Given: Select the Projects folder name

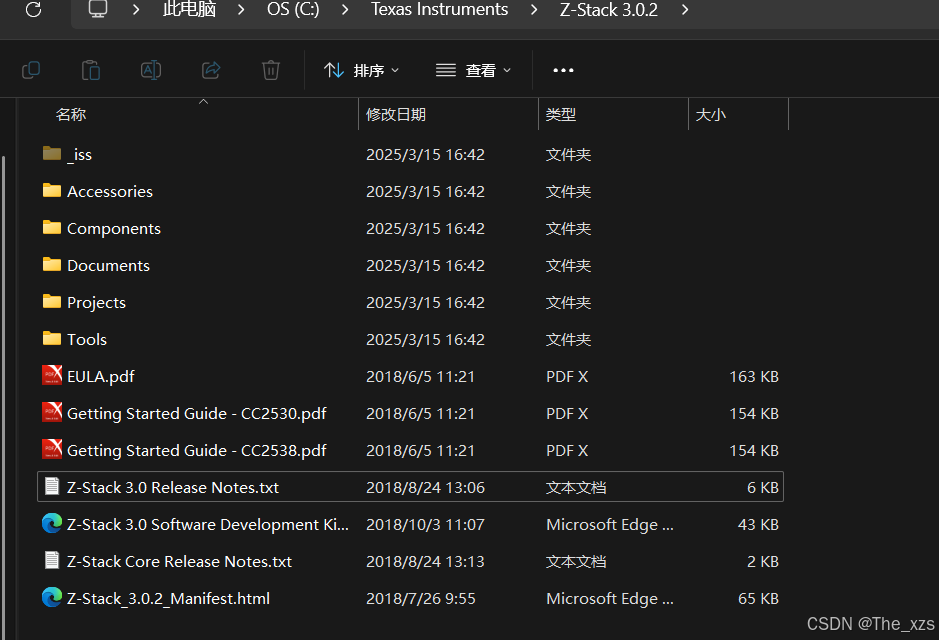Looking at the screenshot, I should click(96, 303).
